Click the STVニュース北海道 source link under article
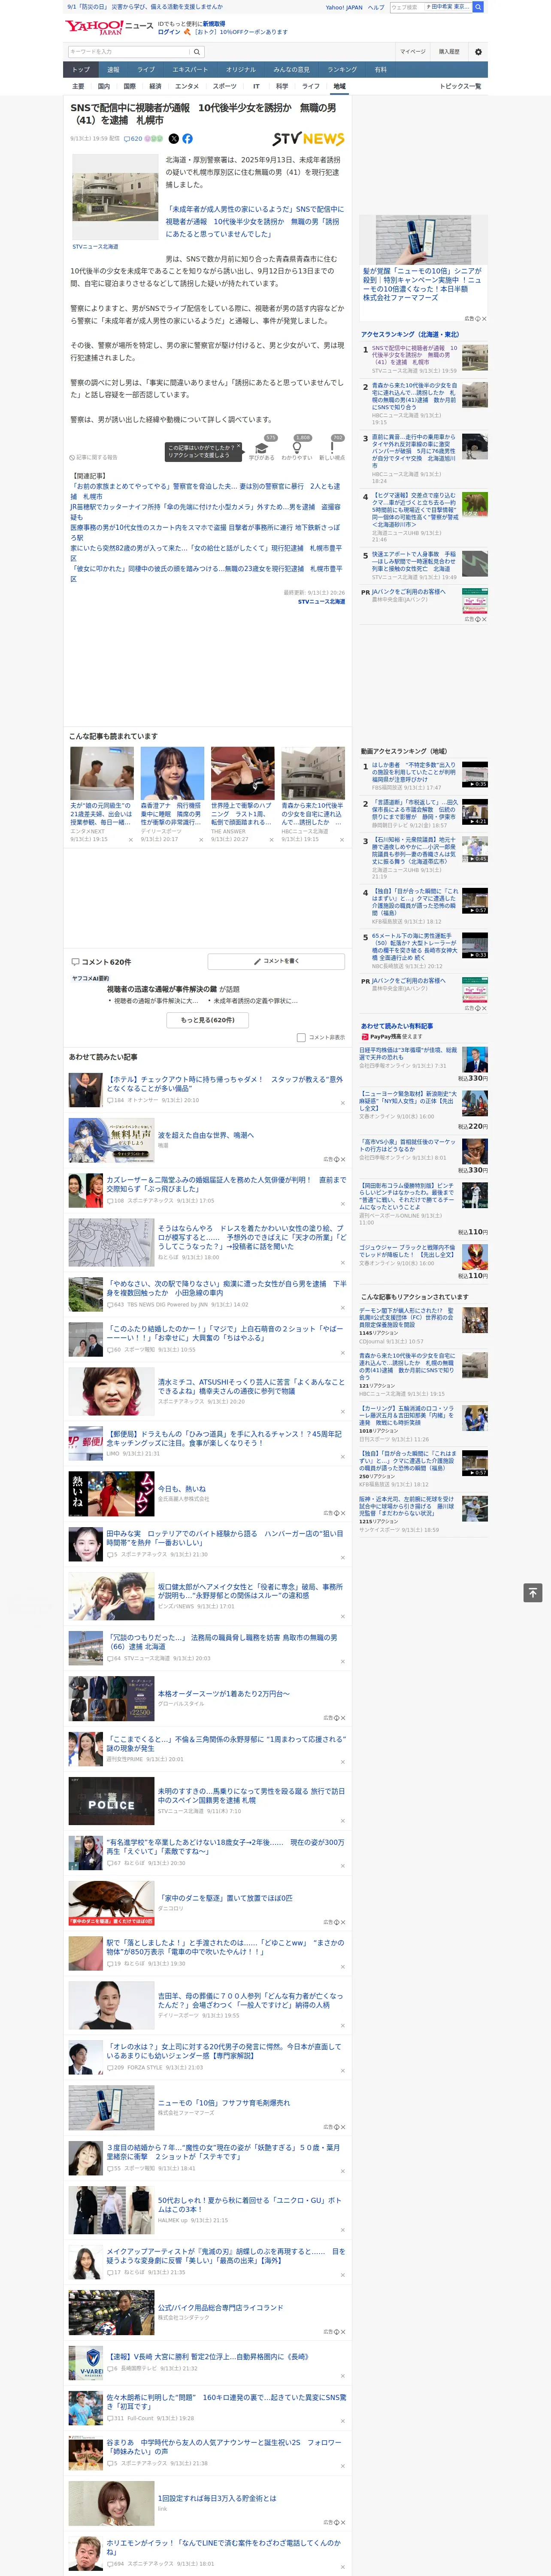 pyautogui.click(x=321, y=601)
